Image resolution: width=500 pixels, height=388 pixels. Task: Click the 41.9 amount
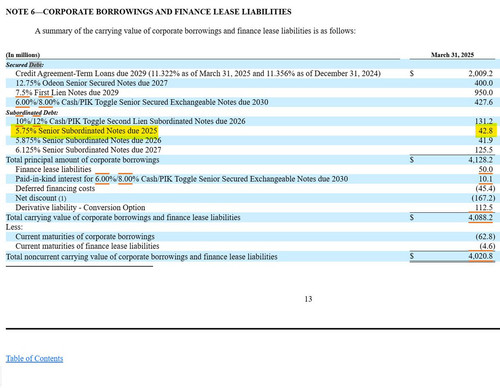(x=486, y=140)
